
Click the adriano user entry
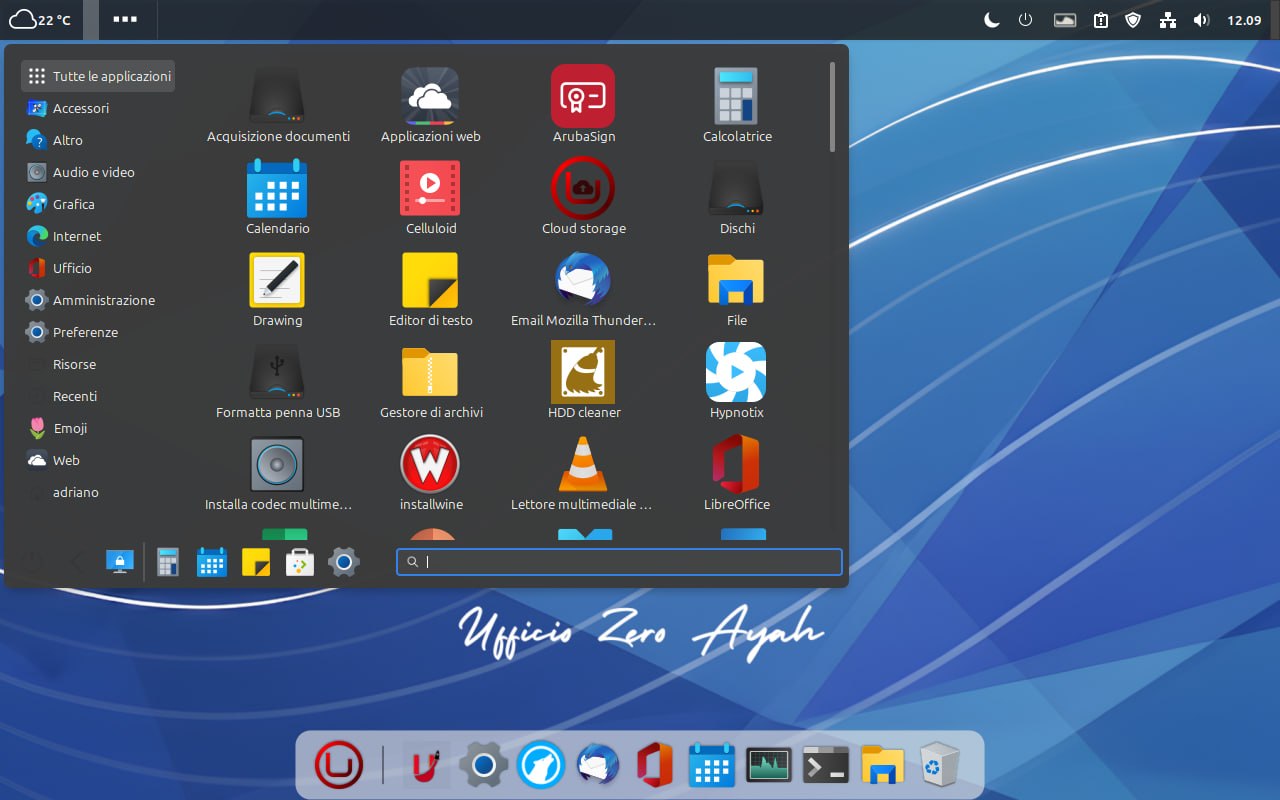pos(98,492)
